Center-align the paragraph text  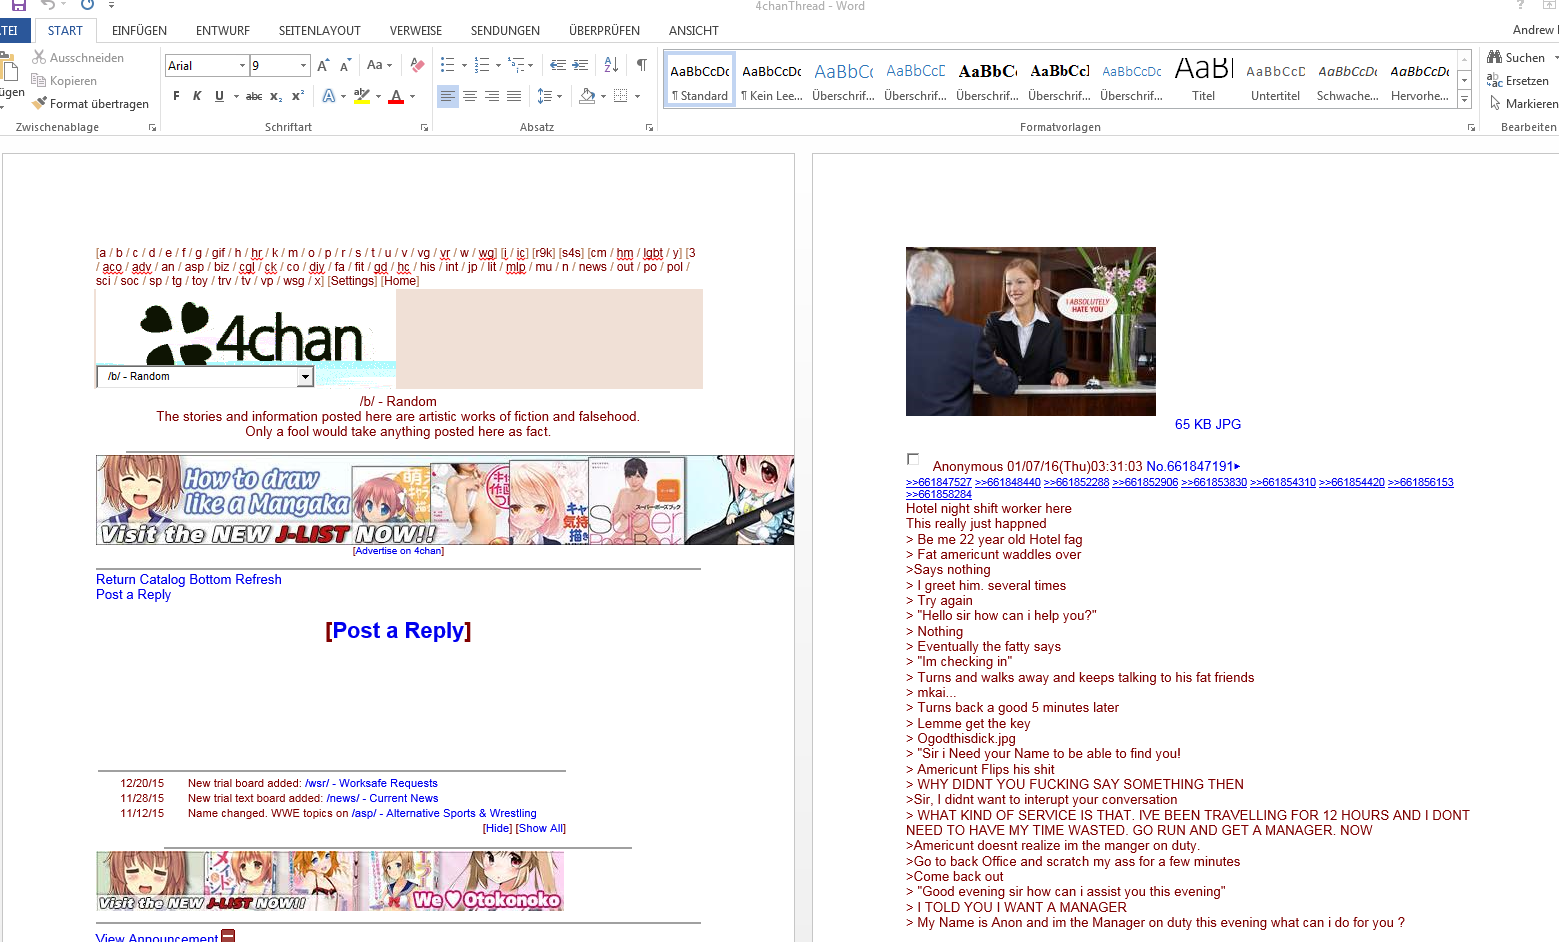pos(469,96)
